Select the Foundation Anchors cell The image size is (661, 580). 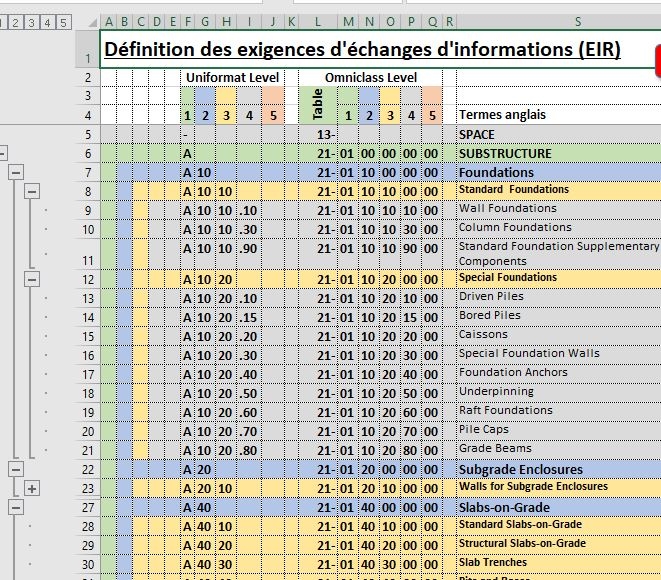(x=559, y=374)
